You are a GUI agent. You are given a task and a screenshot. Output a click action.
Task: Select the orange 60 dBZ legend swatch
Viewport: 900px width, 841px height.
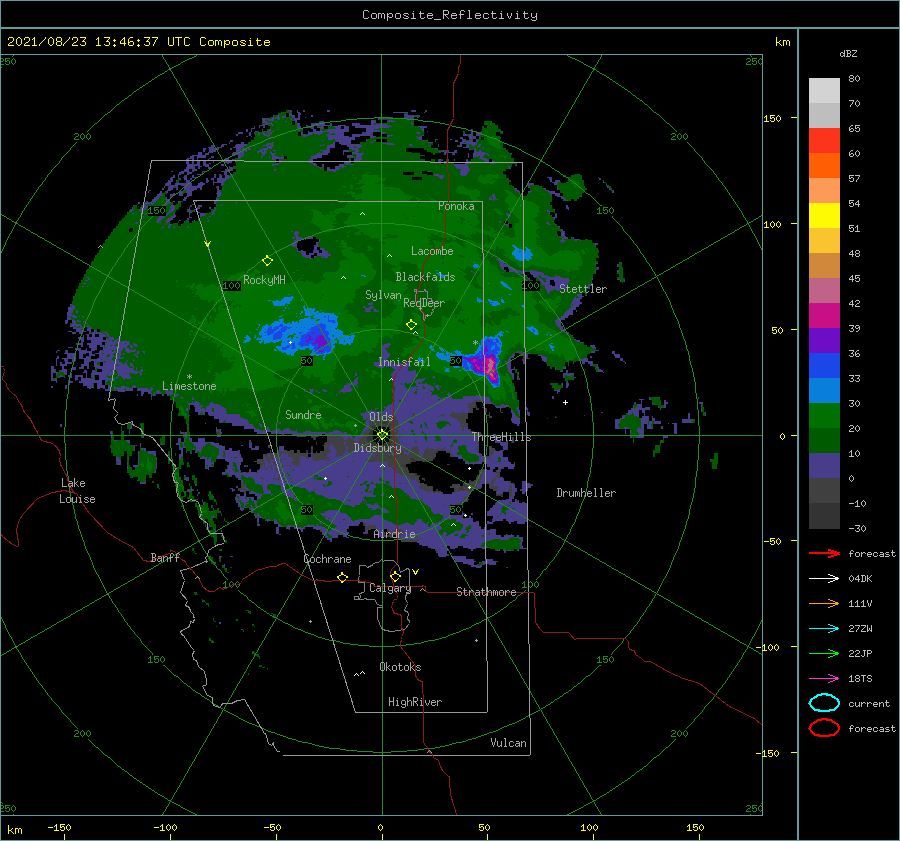[824, 165]
